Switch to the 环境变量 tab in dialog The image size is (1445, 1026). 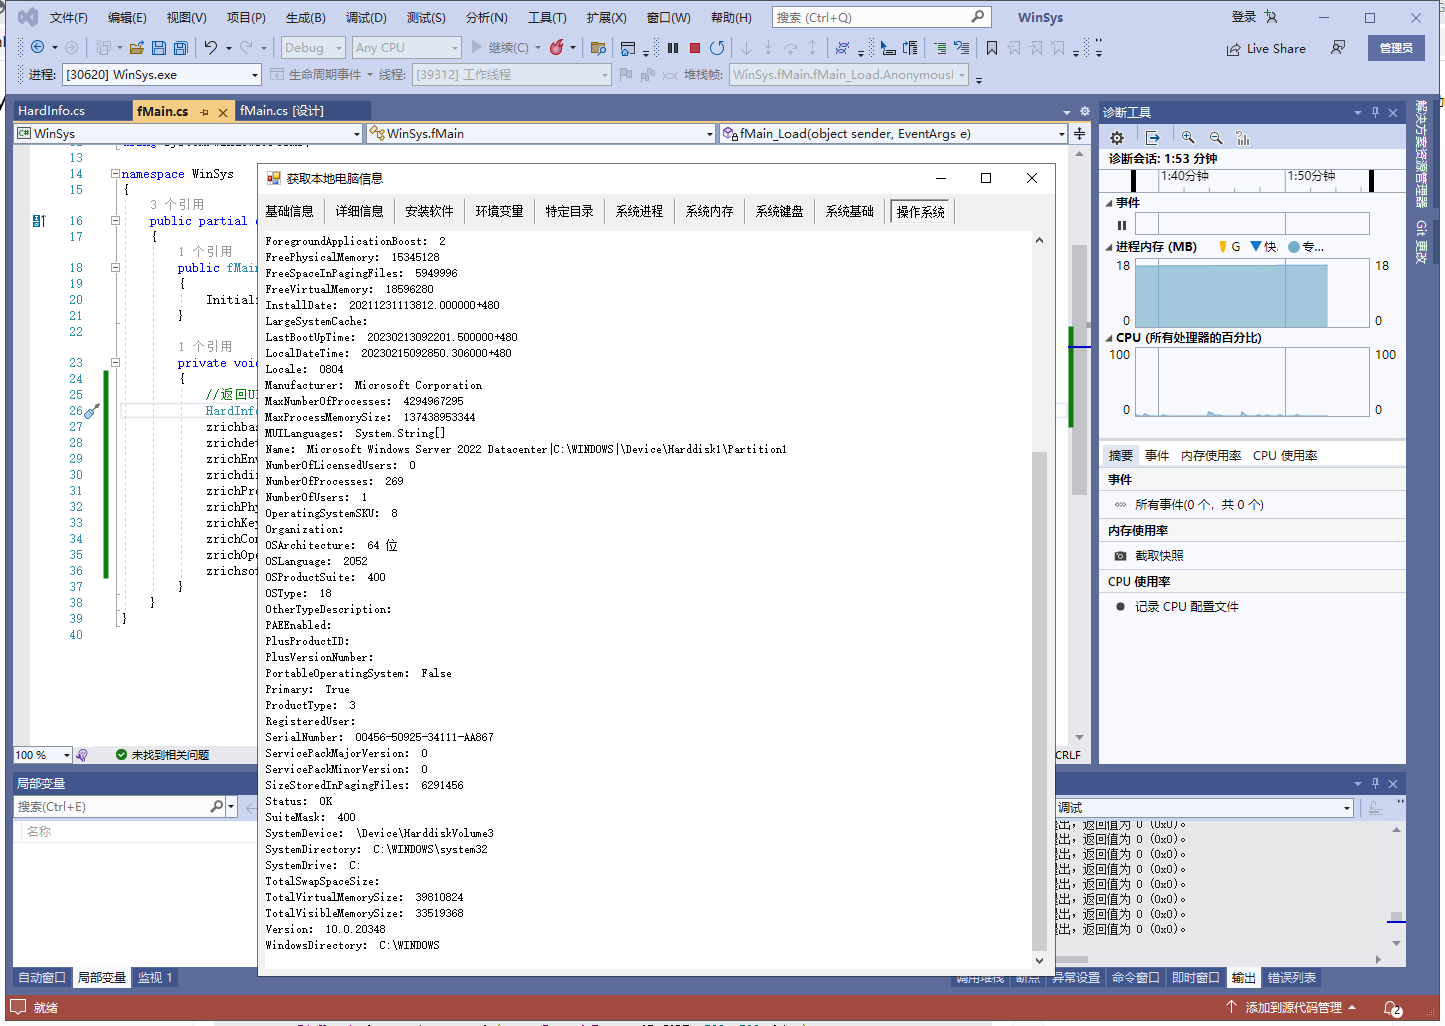click(x=499, y=211)
